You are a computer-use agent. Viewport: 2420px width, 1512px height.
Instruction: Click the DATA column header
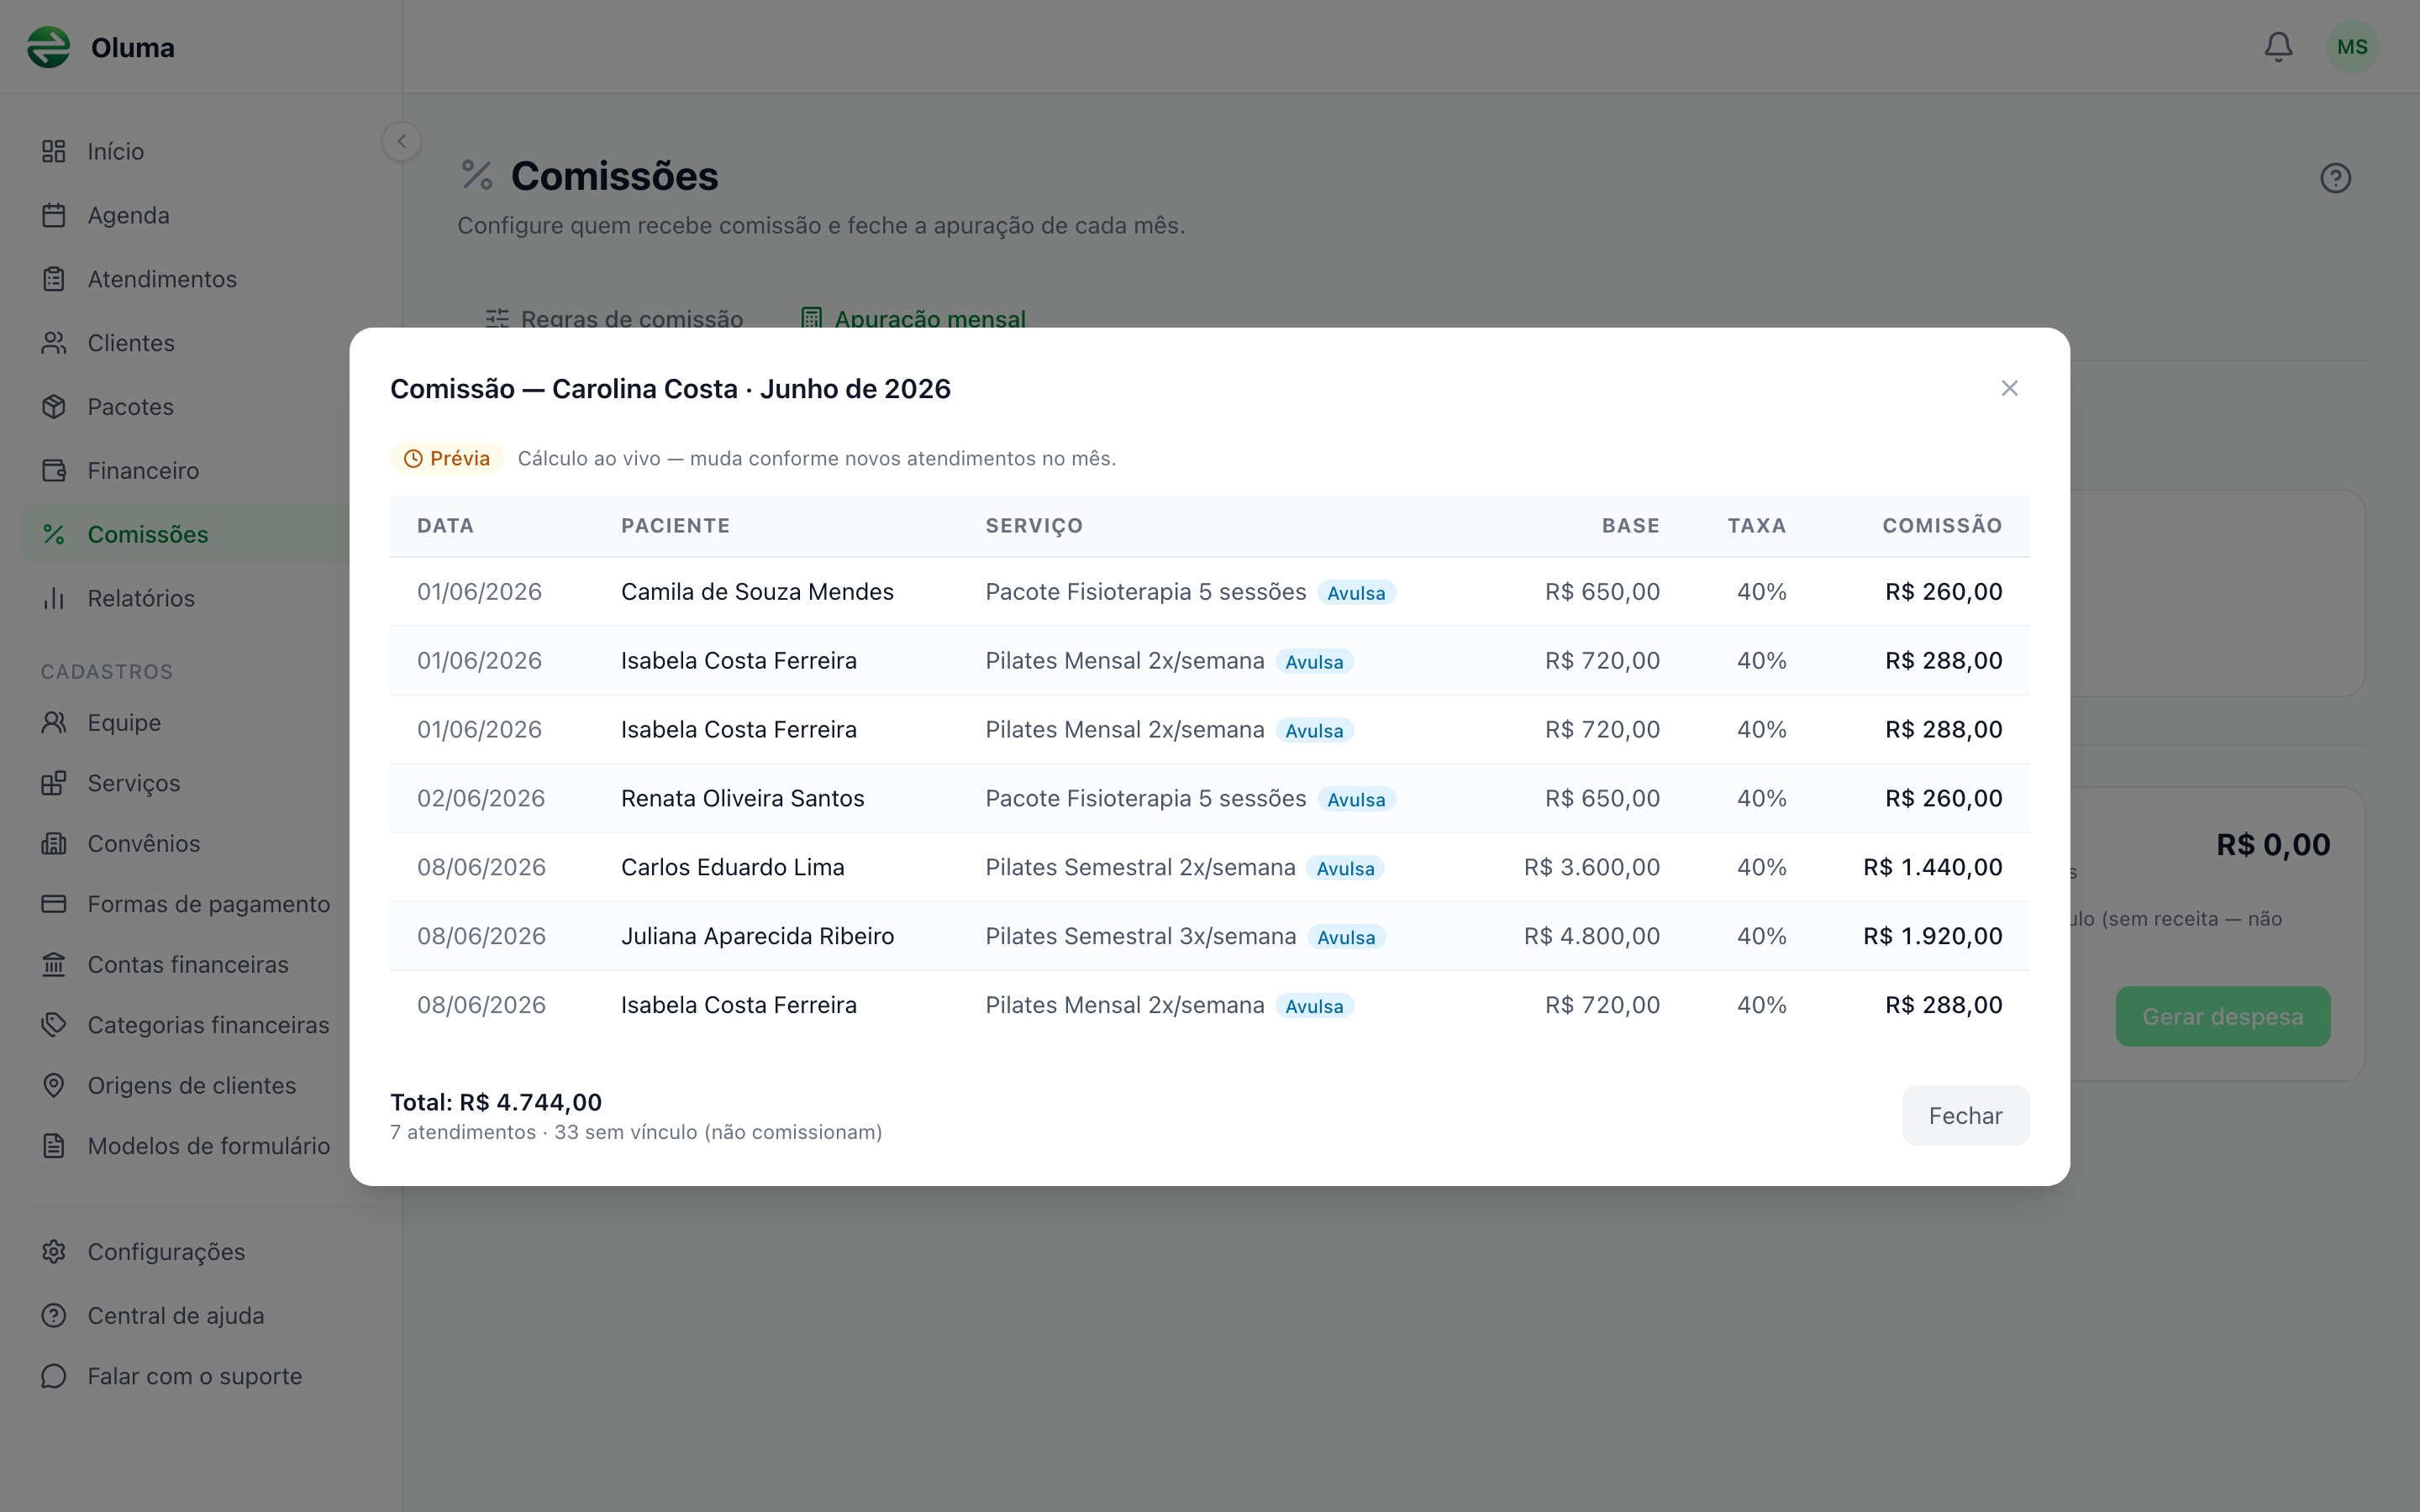(445, 526)
